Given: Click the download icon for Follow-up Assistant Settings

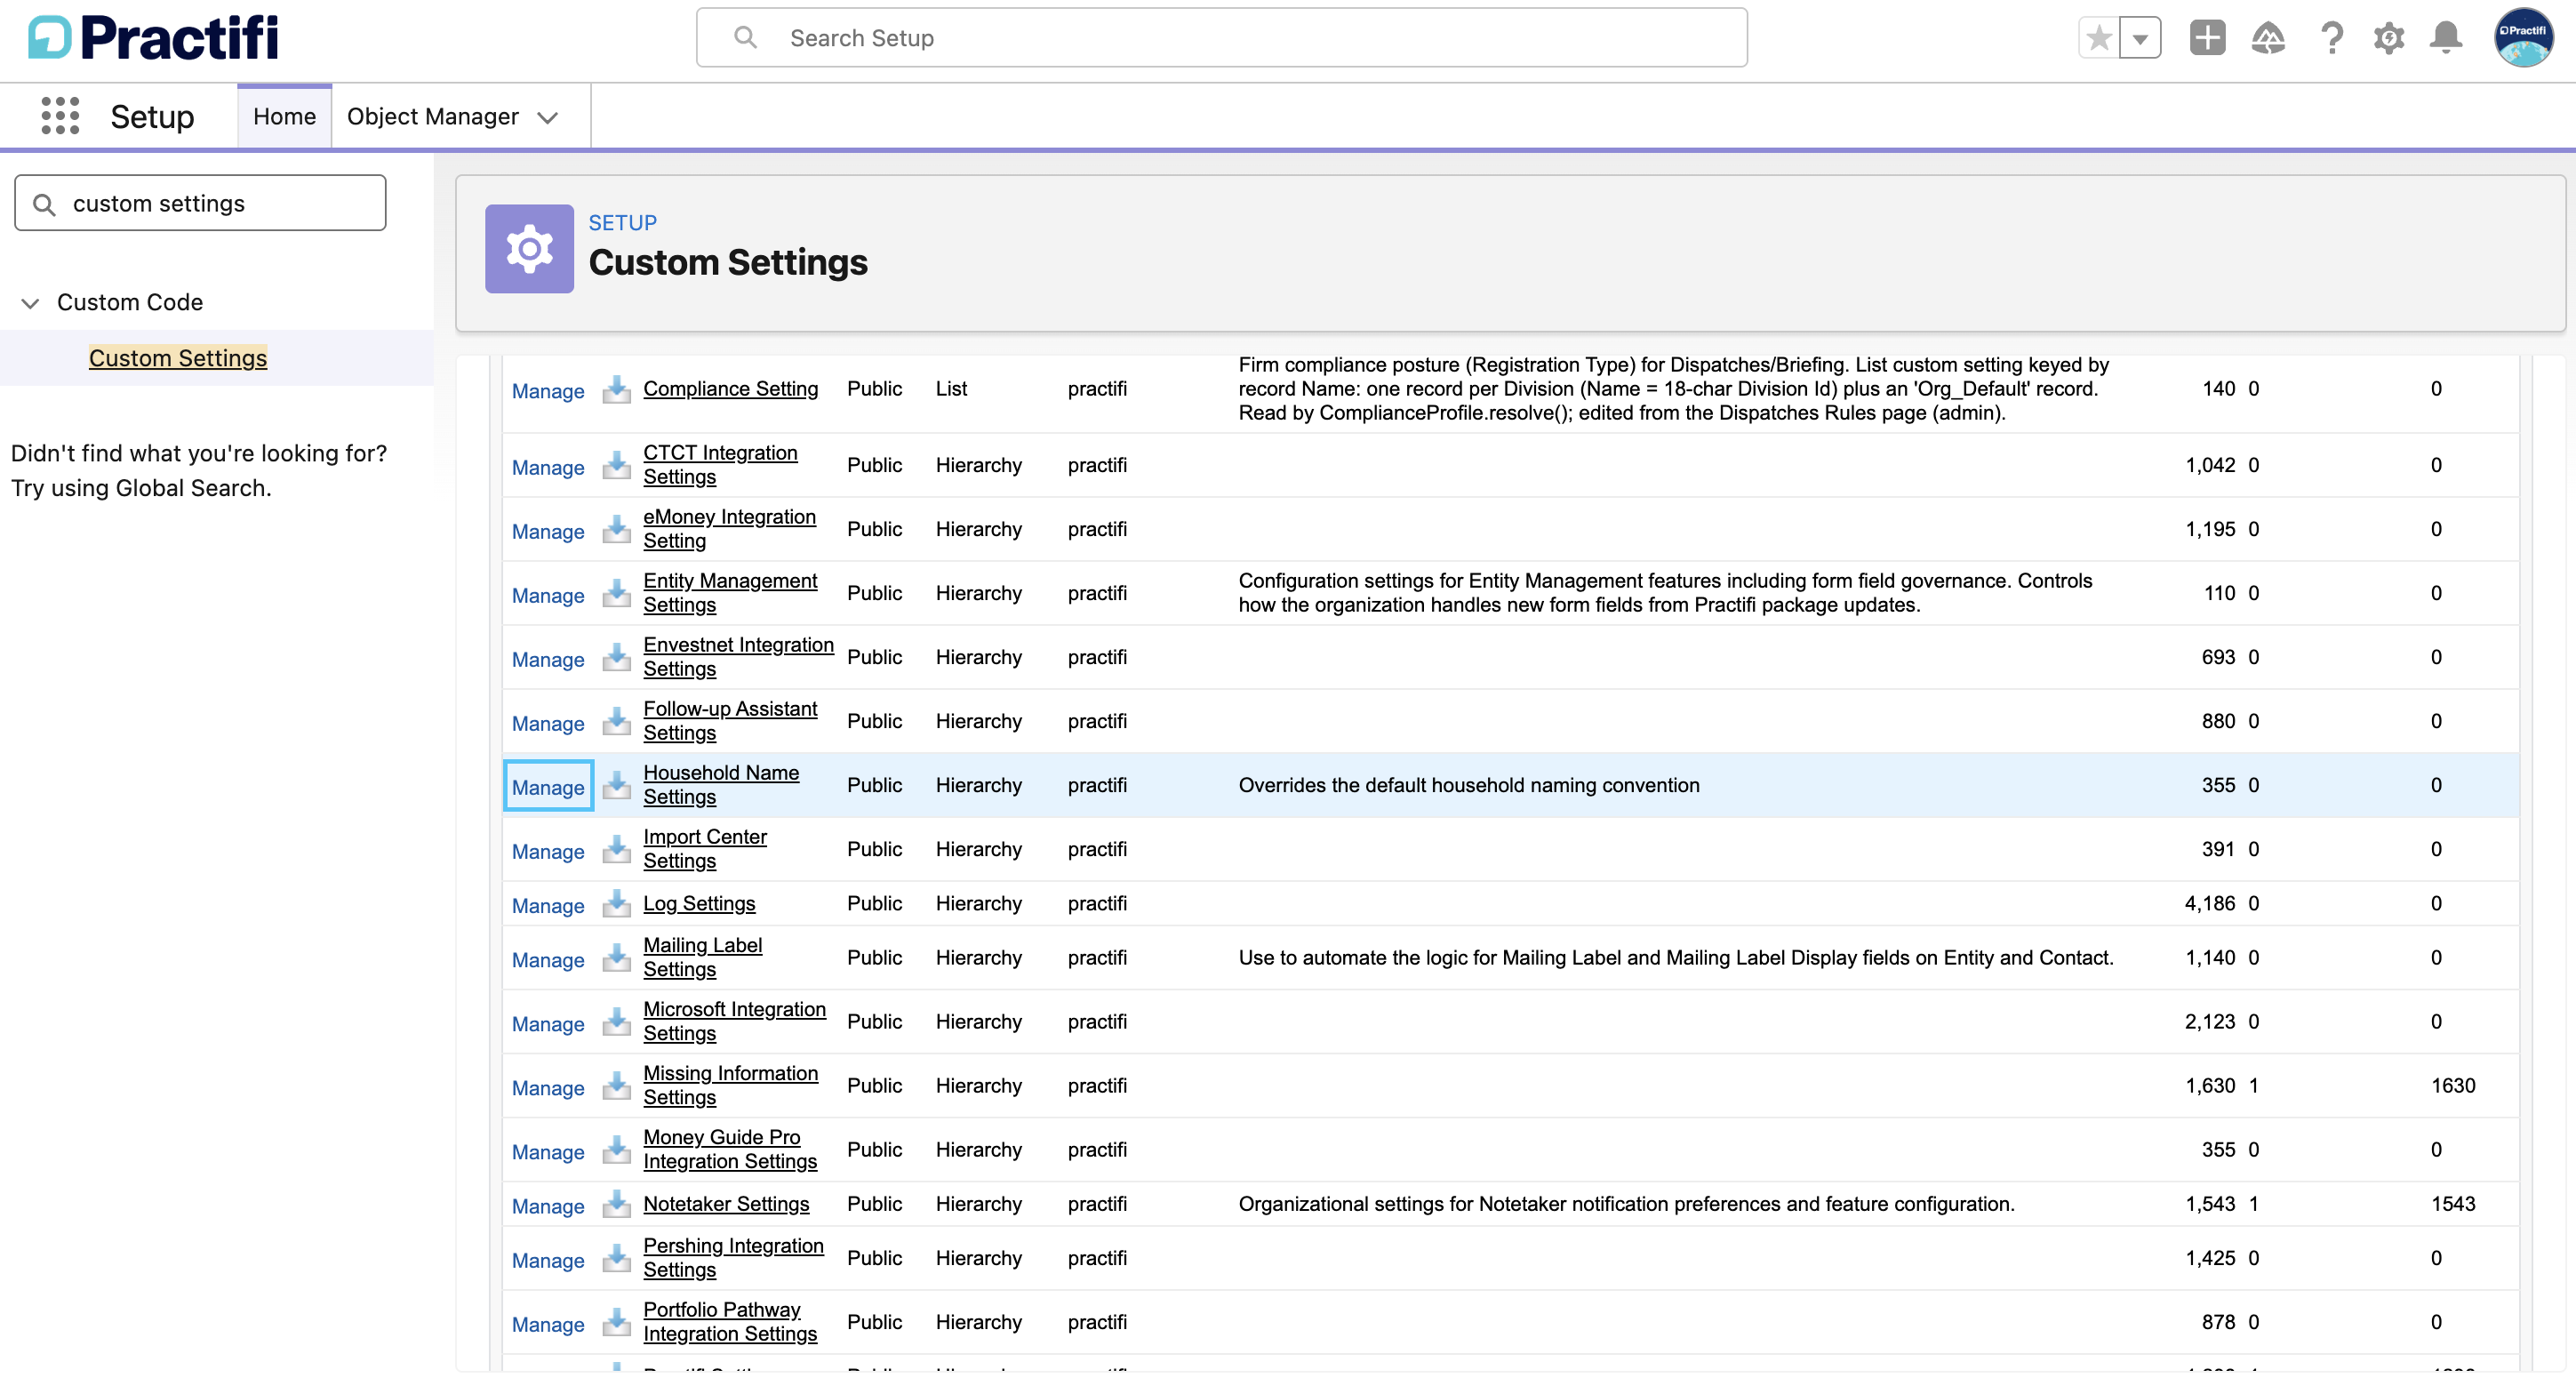Looking at the screenshot, I should [x=616, y=720].
